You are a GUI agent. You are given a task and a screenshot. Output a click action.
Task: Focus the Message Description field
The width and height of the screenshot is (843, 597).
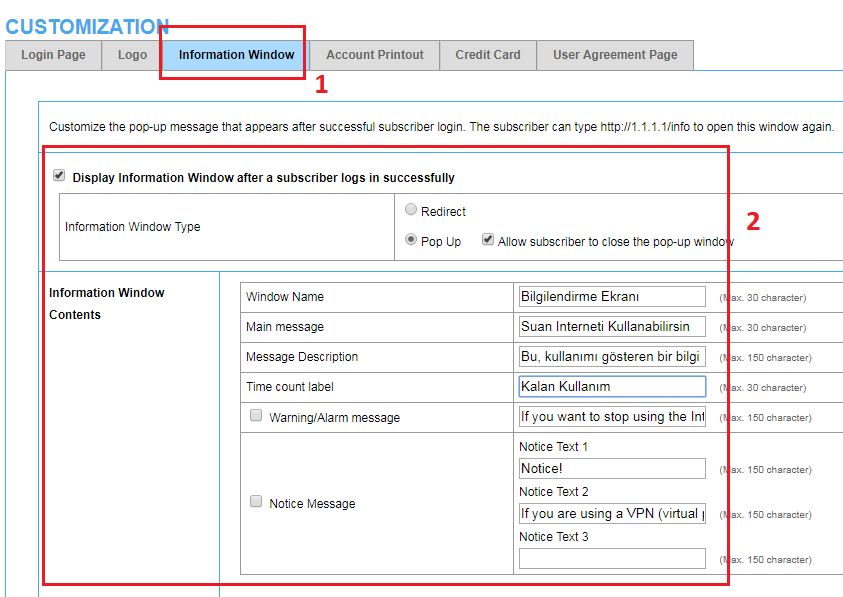612,357
